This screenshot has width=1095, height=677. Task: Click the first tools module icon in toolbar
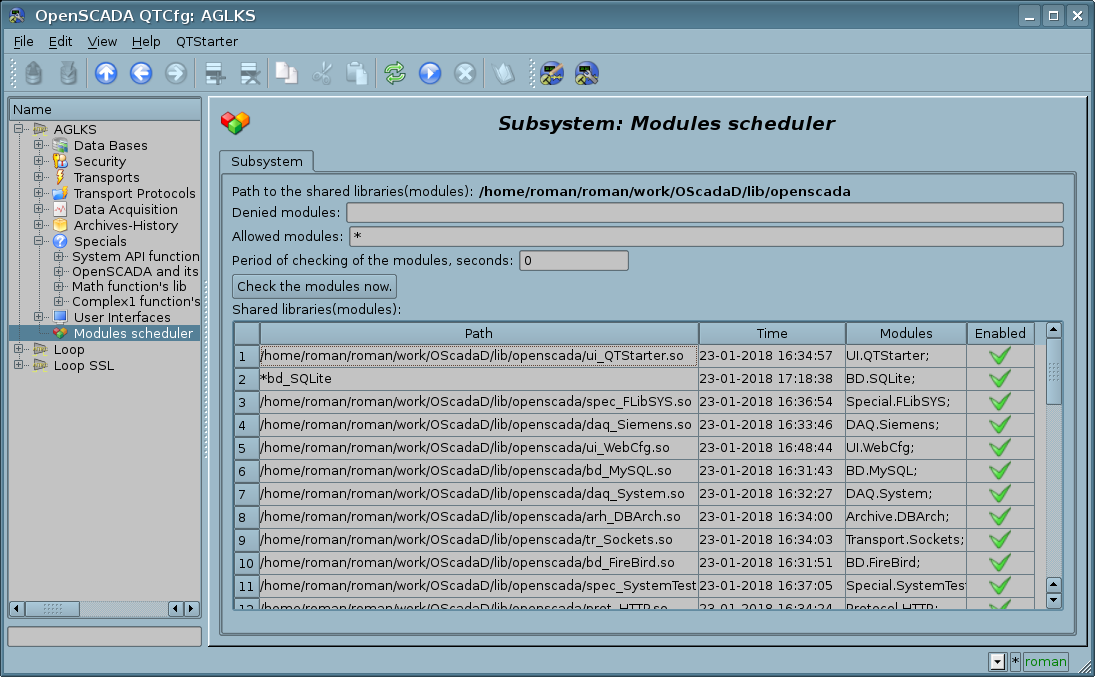click(x=552, y=73)
